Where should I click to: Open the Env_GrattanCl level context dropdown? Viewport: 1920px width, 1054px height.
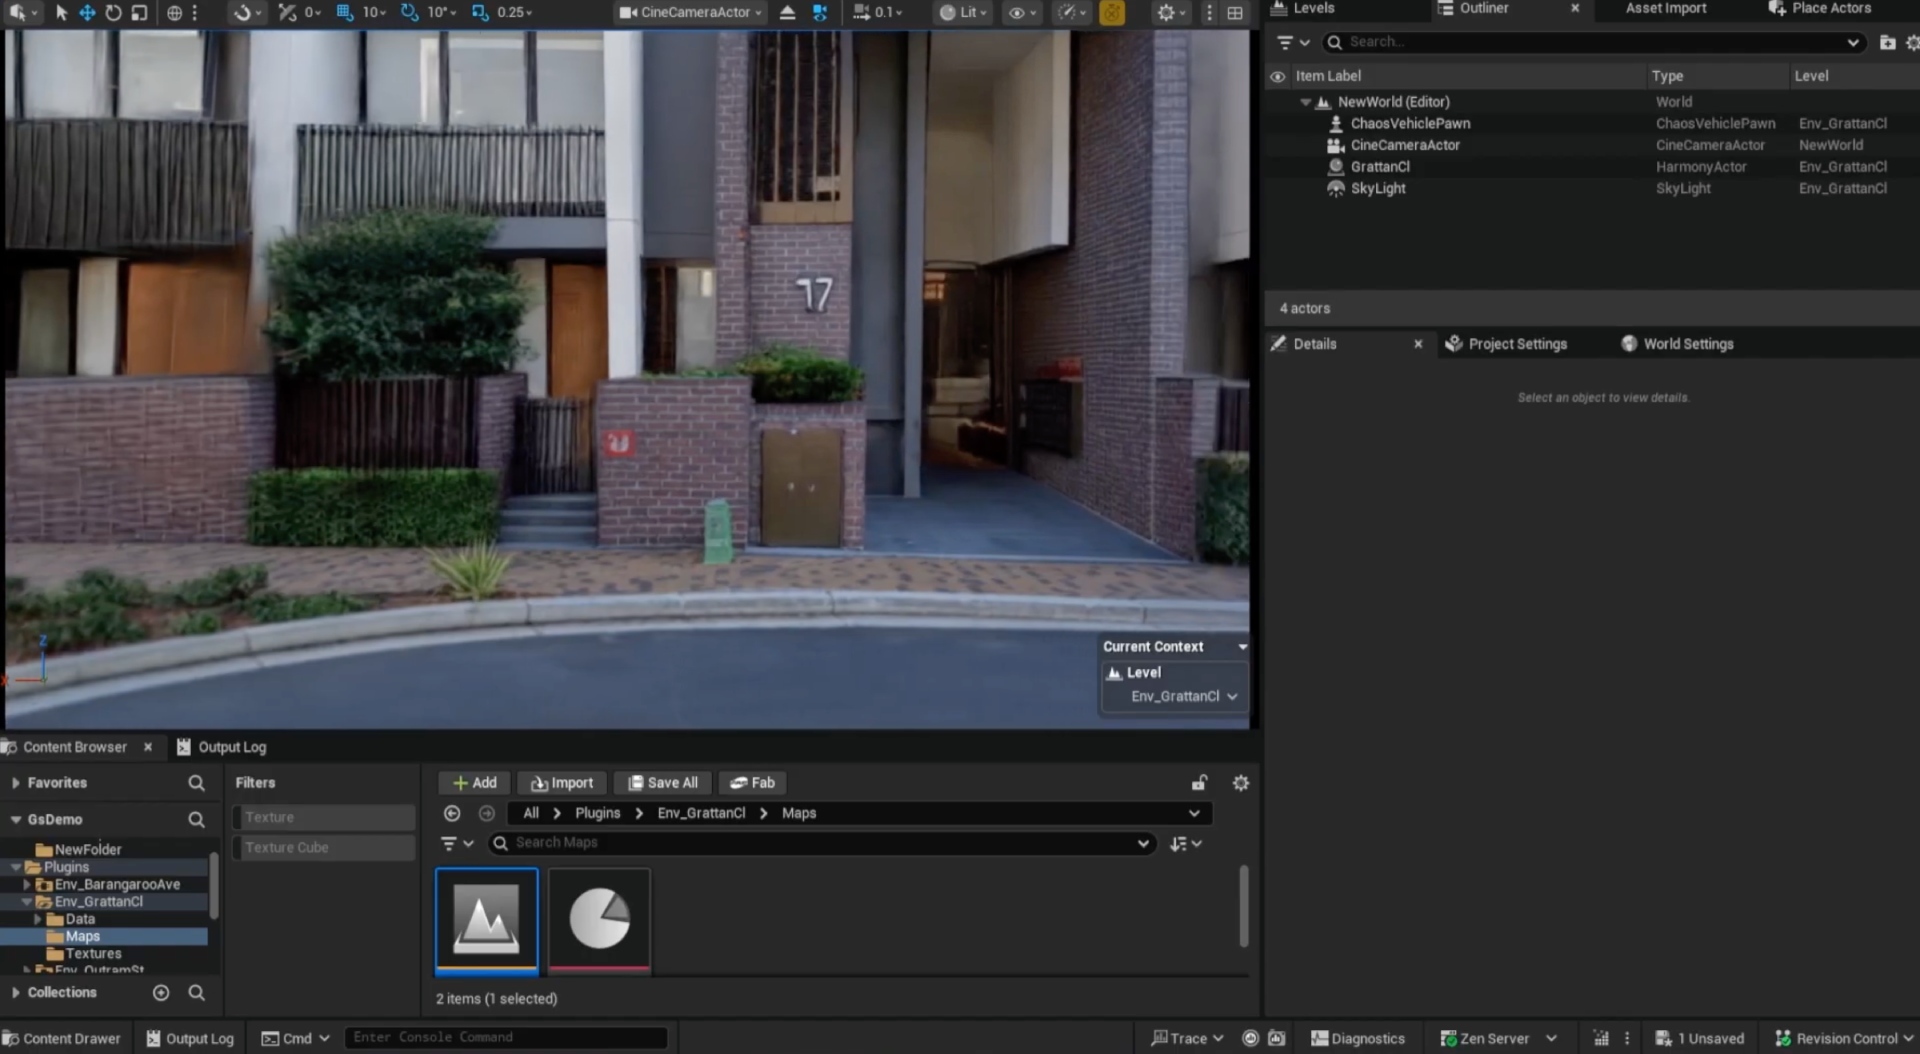tap(1184, 696)
